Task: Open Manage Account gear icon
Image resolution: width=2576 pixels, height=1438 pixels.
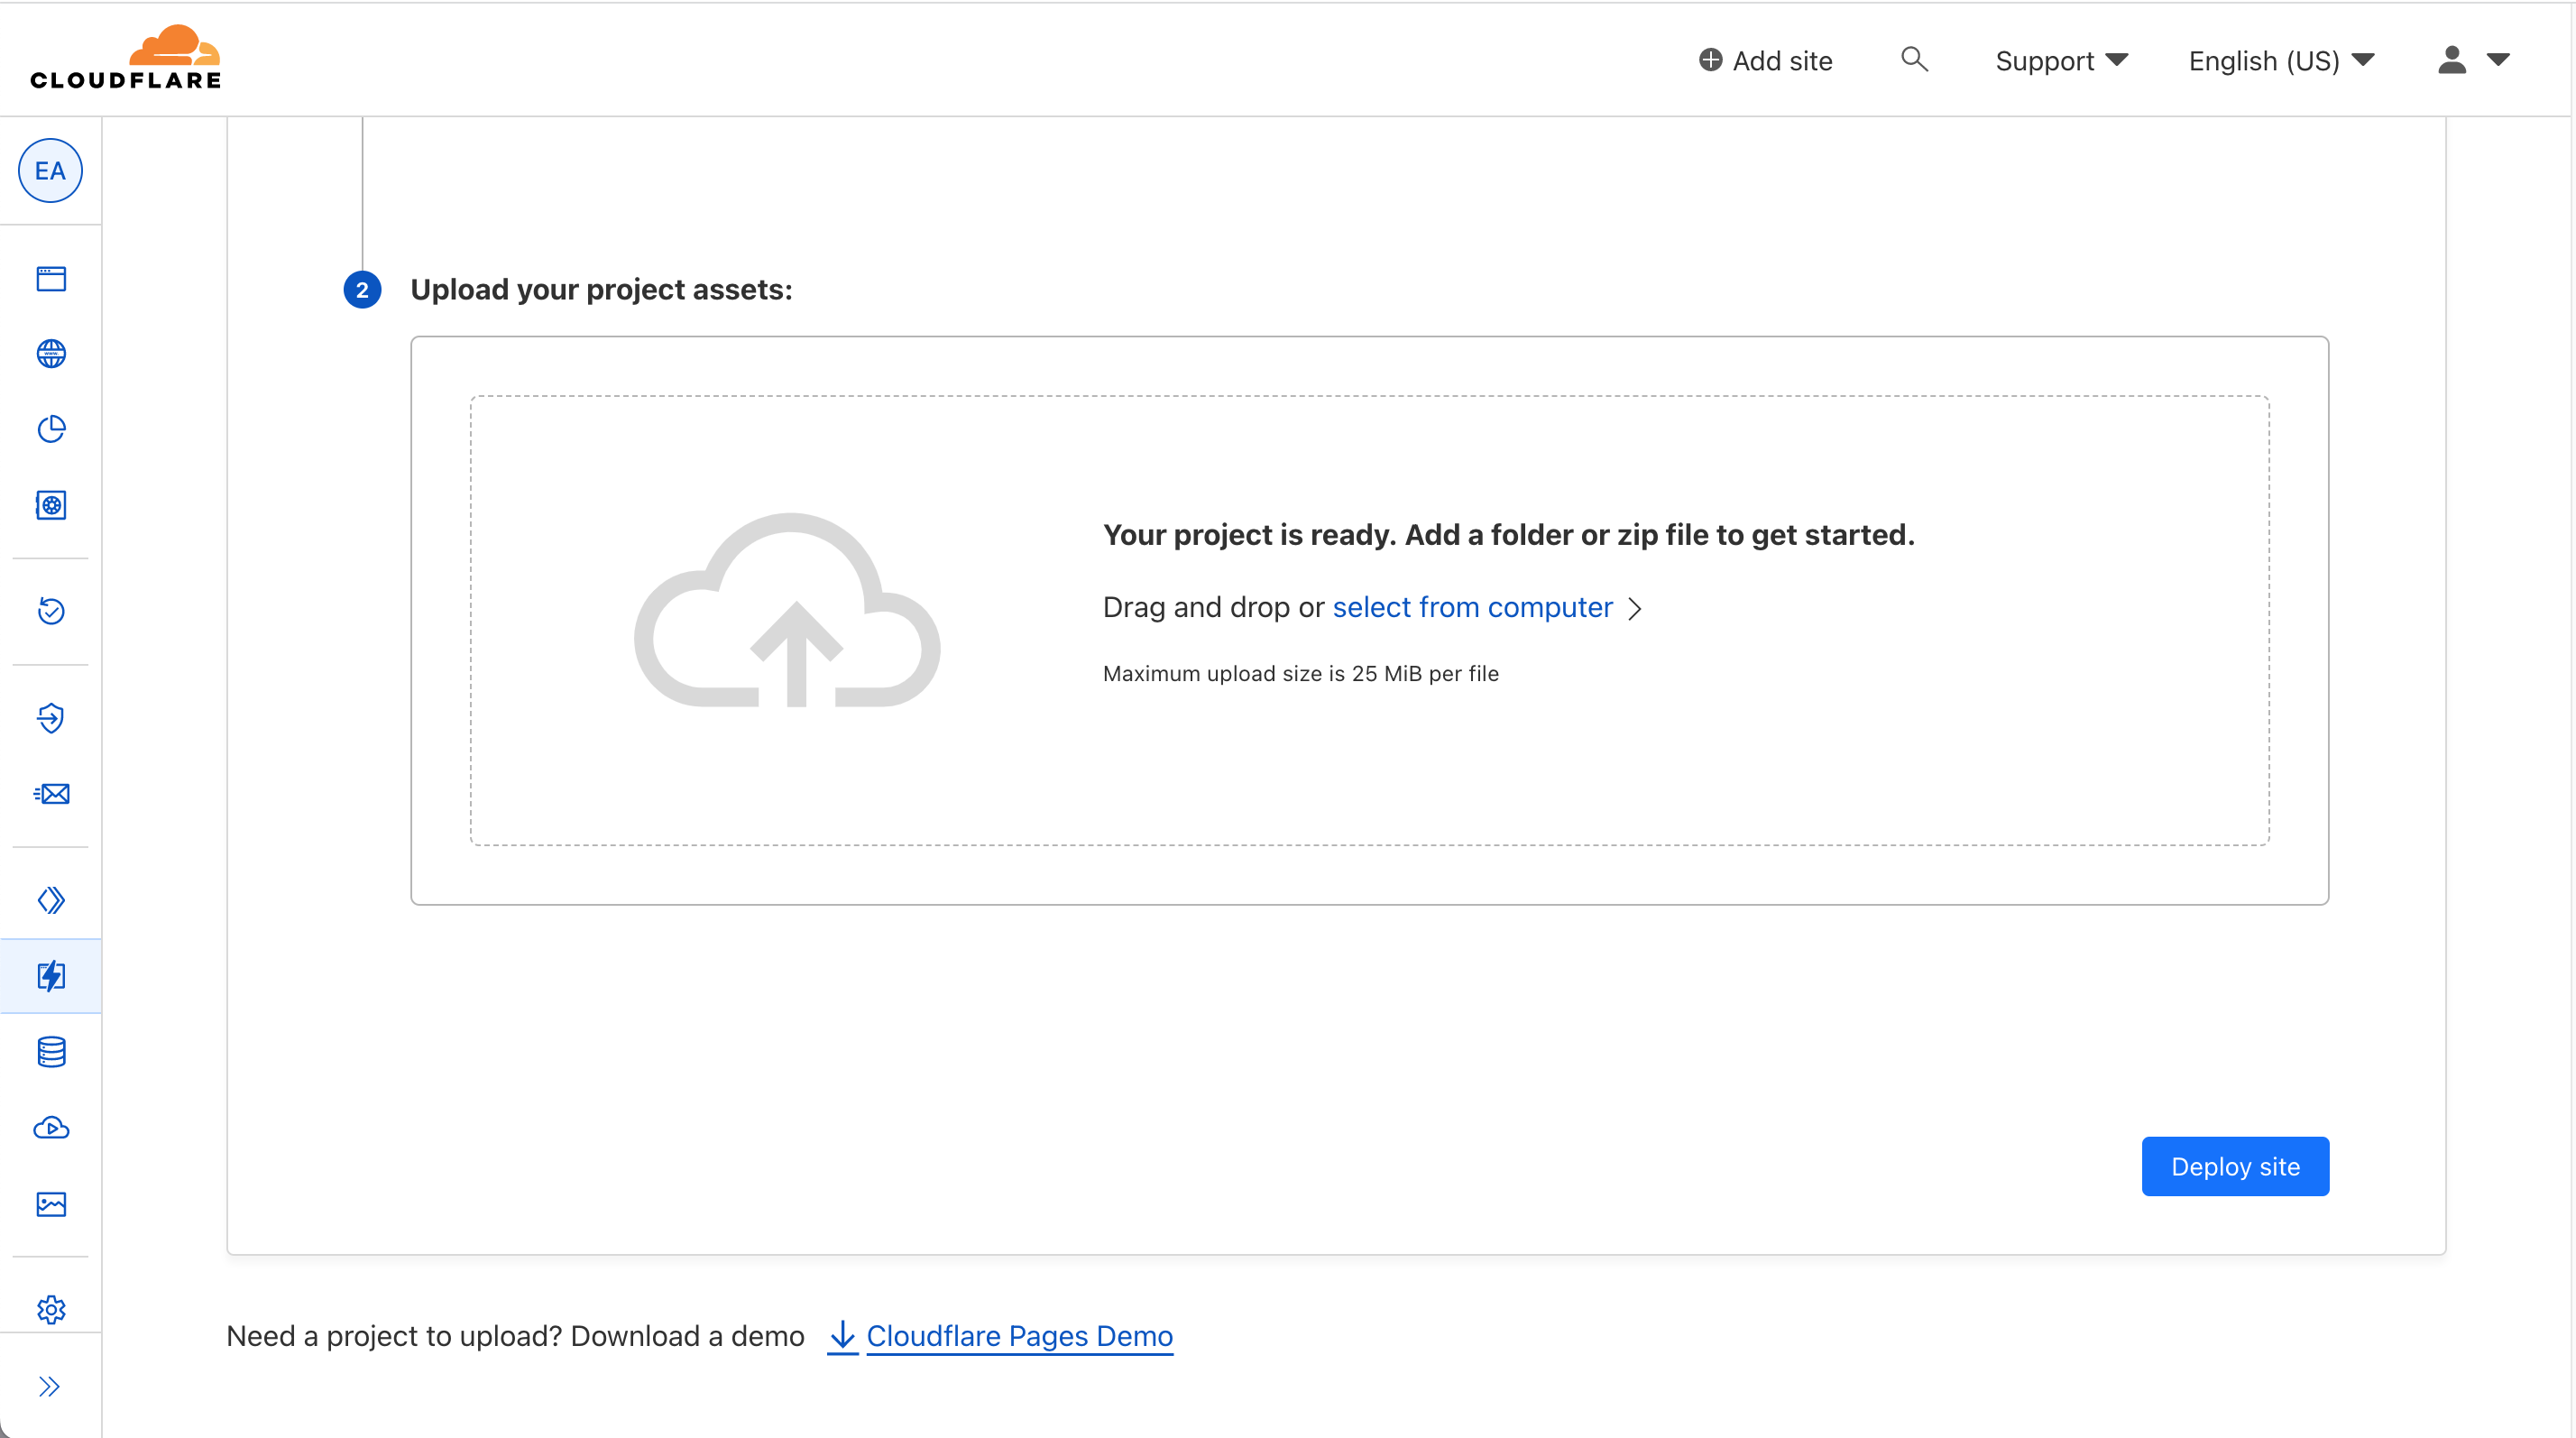Action: 51,1310
